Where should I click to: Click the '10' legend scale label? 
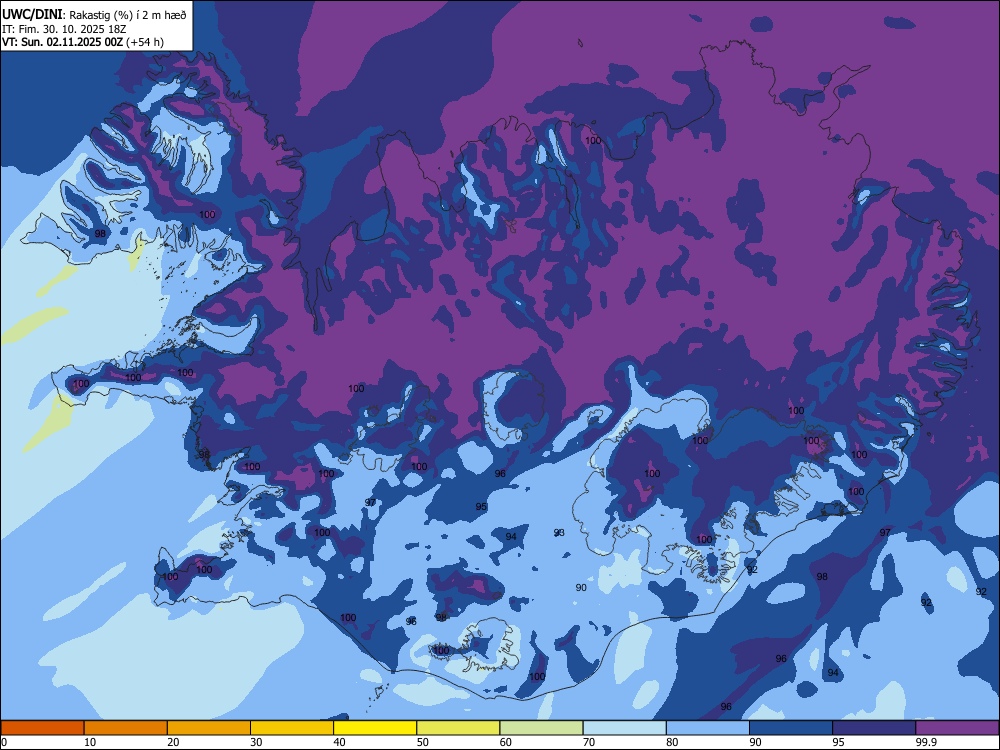pyautogui.click(x=90, y=742)
